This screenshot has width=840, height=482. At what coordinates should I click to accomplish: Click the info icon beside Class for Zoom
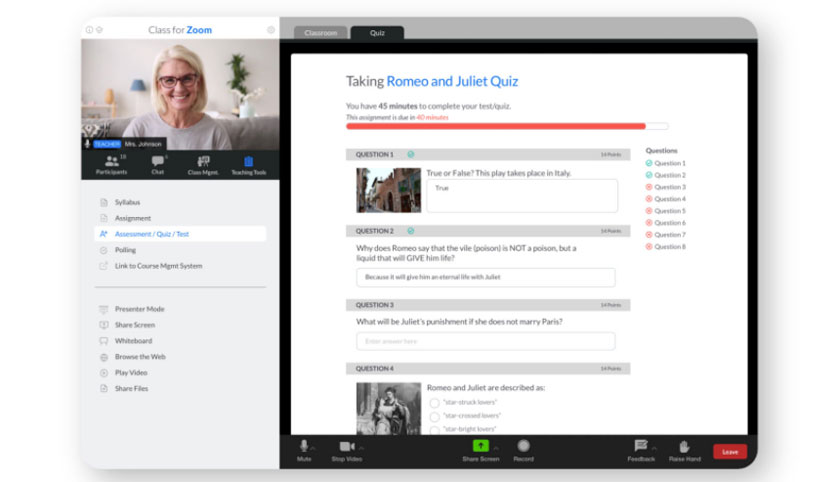tap(89, 30)
